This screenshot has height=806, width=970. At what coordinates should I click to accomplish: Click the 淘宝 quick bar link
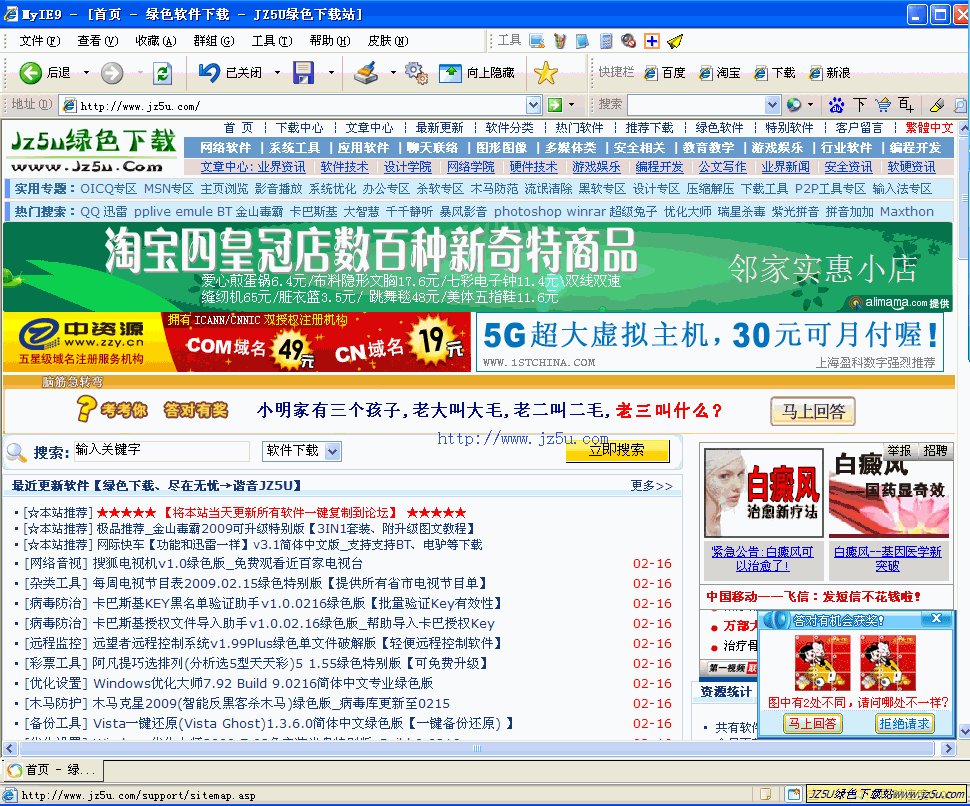point(720,73)
